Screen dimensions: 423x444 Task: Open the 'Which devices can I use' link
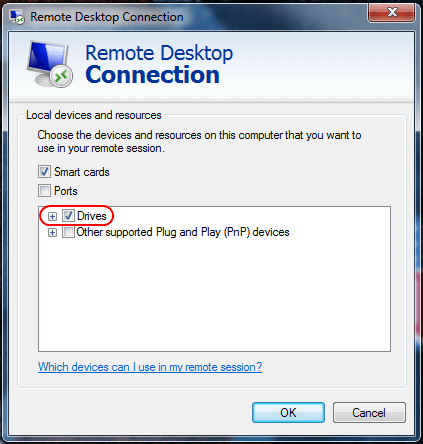pos(150,367)
